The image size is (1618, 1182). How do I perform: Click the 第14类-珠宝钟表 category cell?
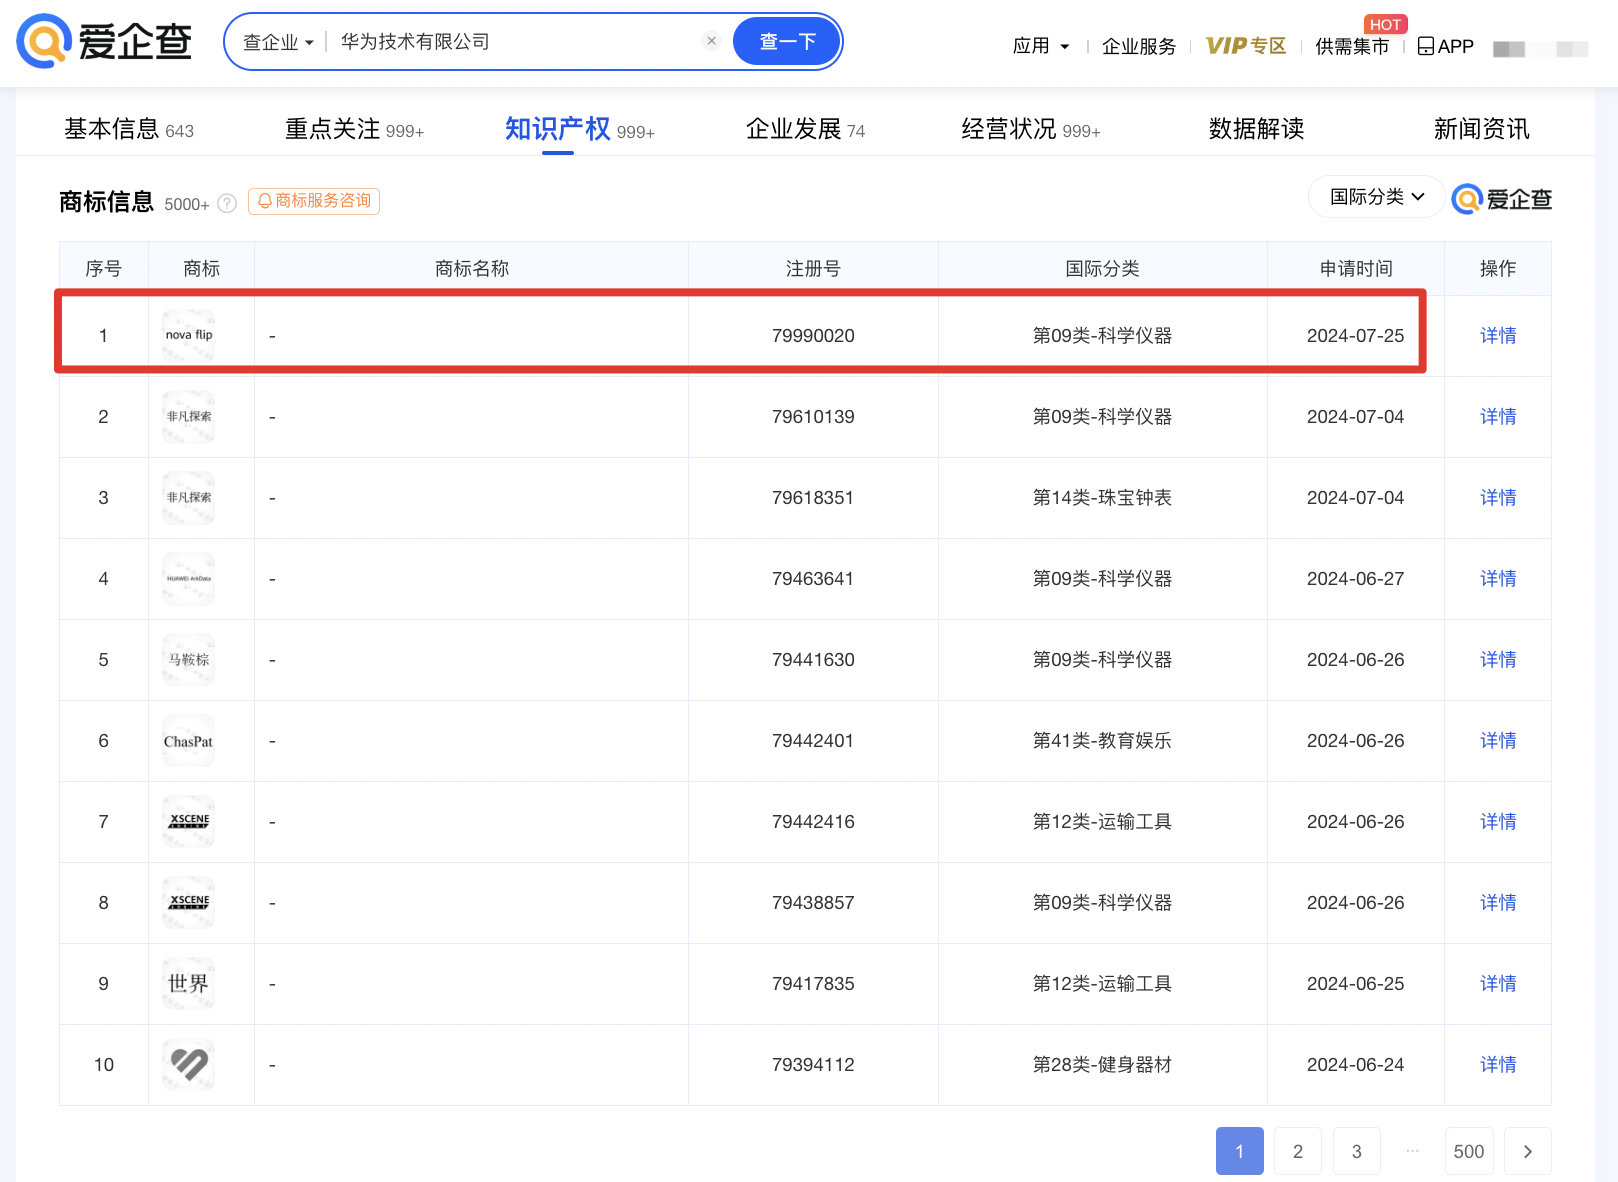pyautogui.click(x=1102, y=498)
